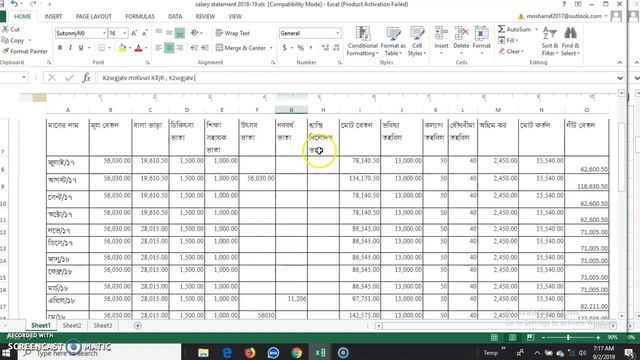
Task: Apply Accounting dollar number format
Action: [284, 48]
